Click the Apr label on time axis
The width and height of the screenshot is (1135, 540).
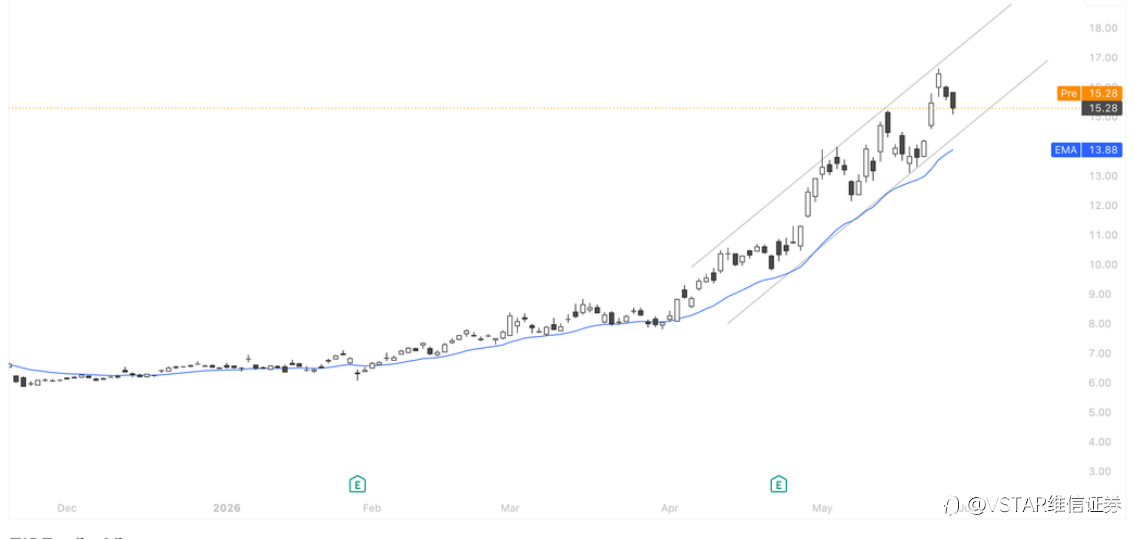click(x=670, y=508)
